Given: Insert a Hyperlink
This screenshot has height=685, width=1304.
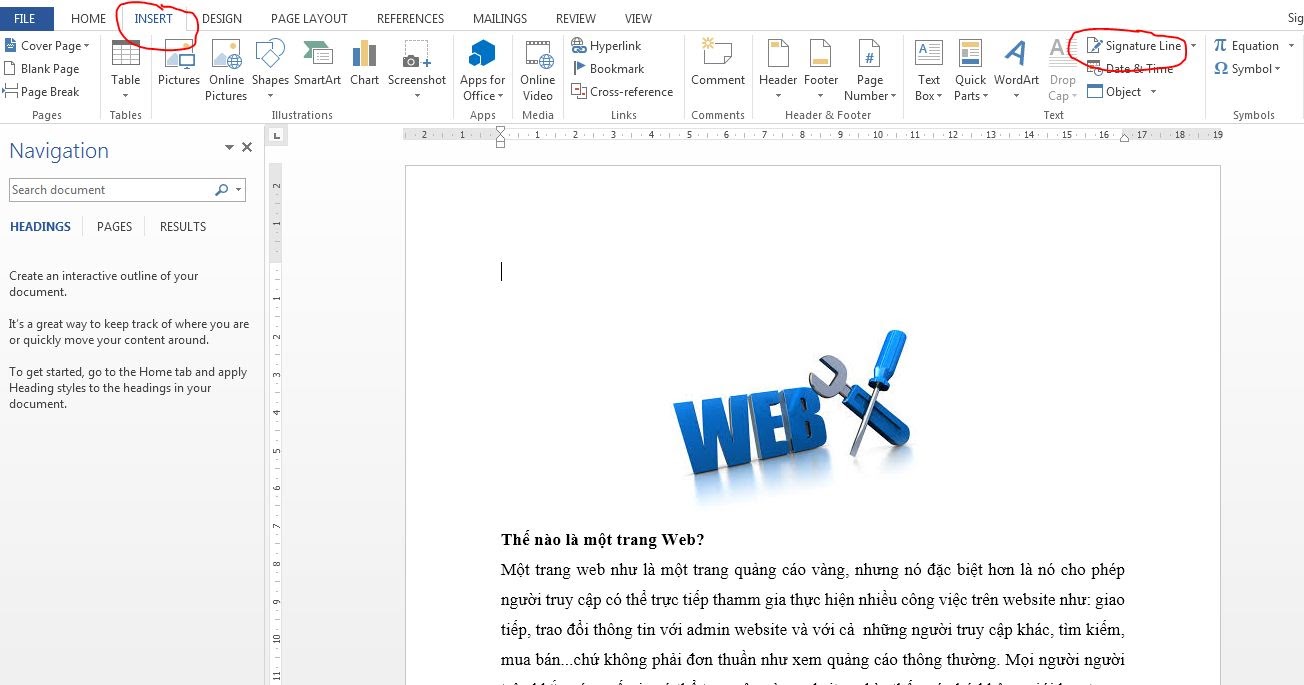Looking at the screenshot, I should (x=606, y=46).
